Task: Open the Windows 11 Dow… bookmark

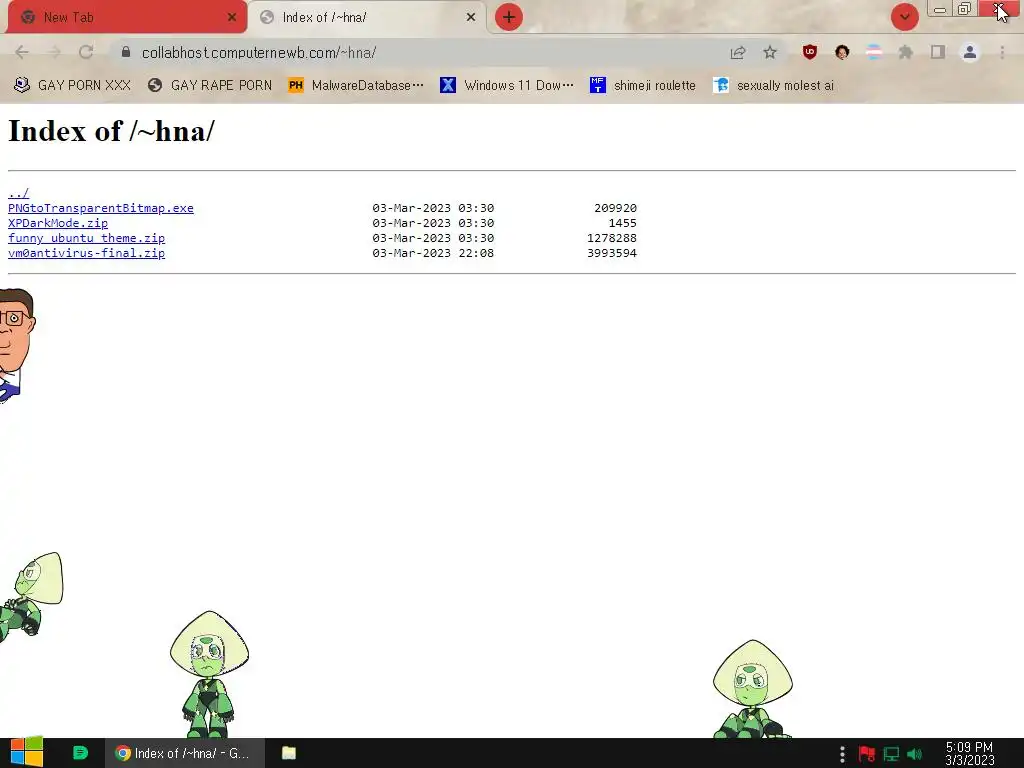Action: (x=507, y=86)
